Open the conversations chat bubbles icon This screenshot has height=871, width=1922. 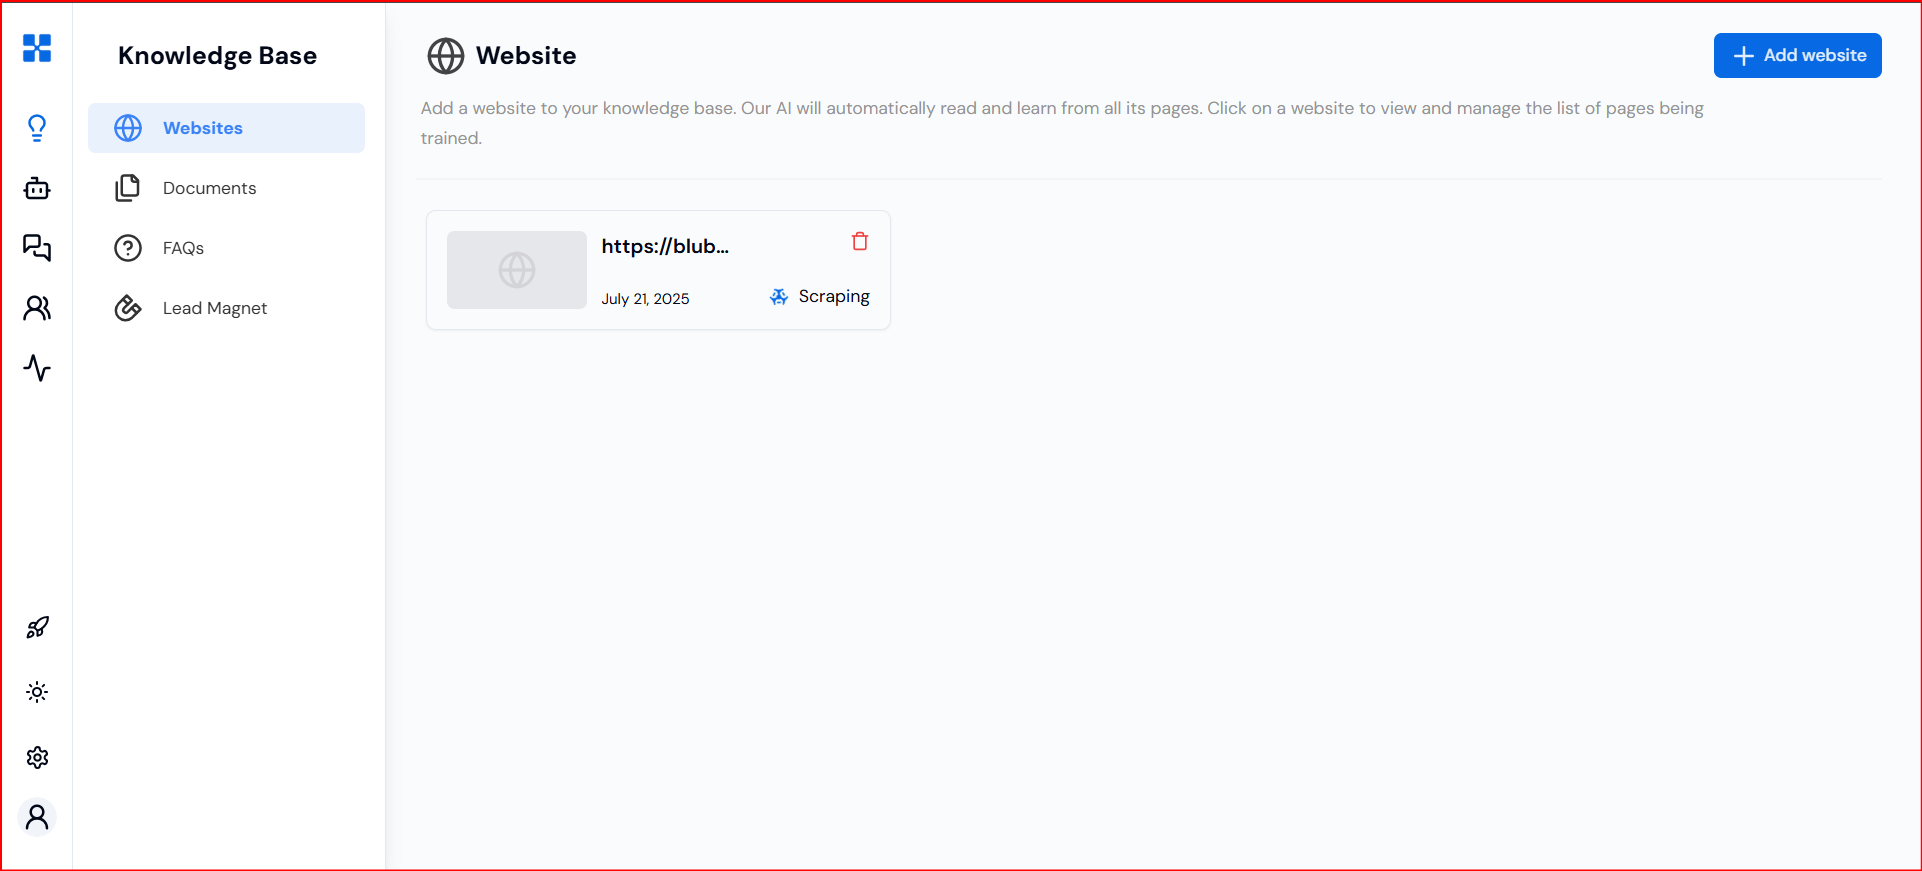click(37, 248)
